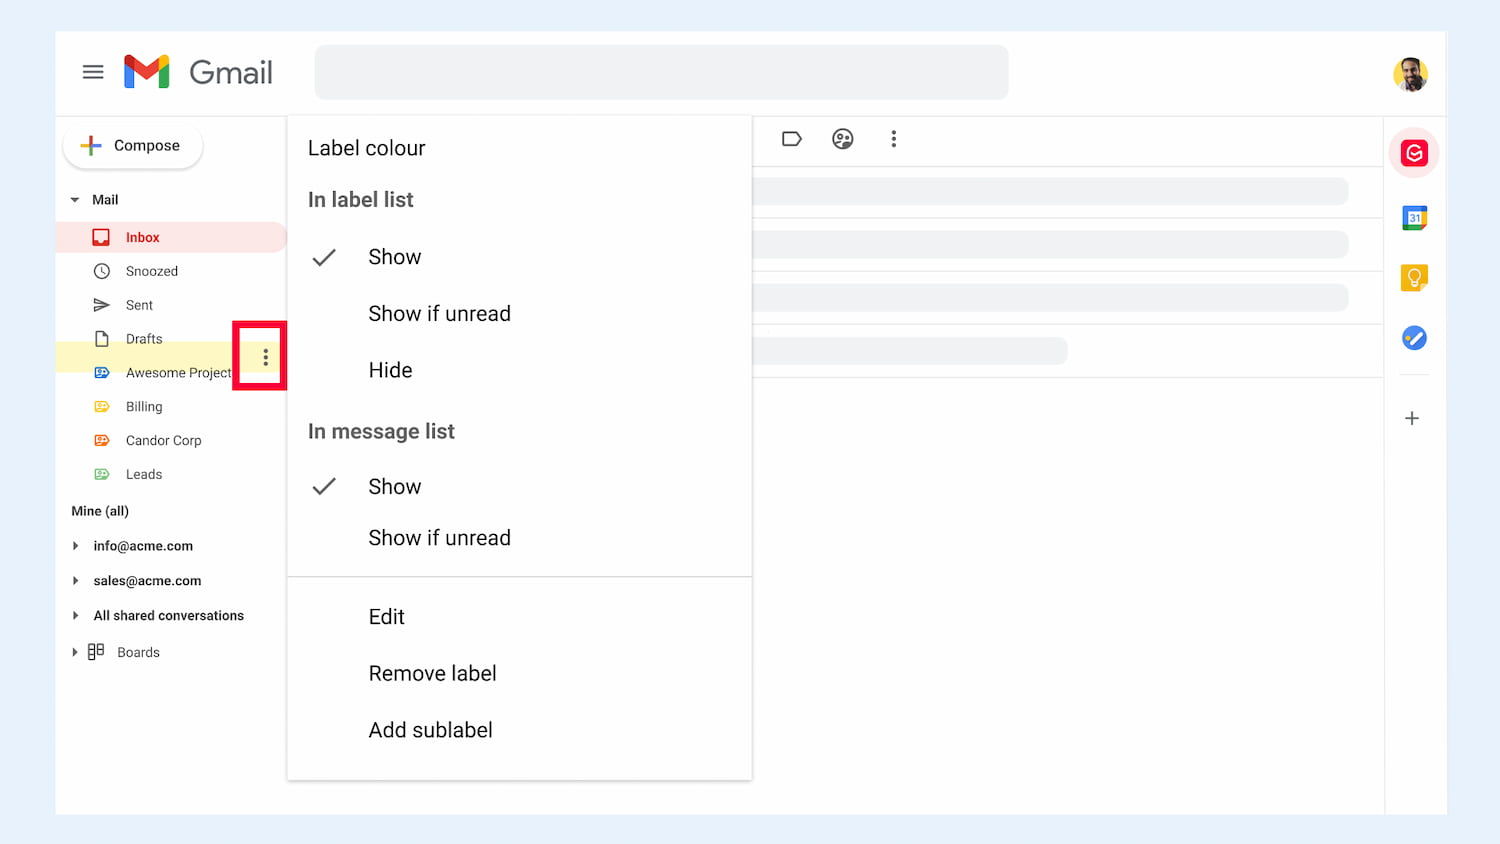The height and width of the screenshot is (844, 1500).
Task: Open the Grammarly sidebar icon
Action: tap(1414, 153)
